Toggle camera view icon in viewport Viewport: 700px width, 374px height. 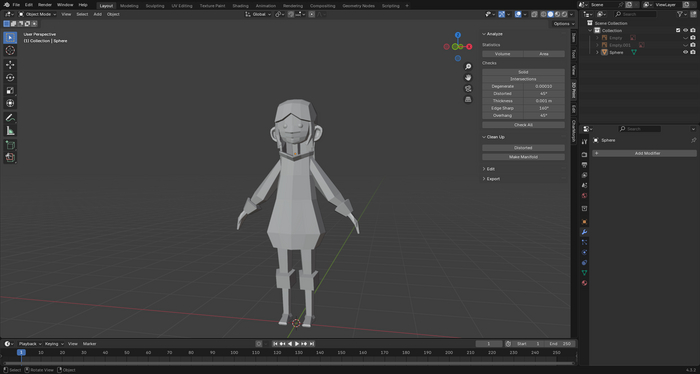pos(468,88)
